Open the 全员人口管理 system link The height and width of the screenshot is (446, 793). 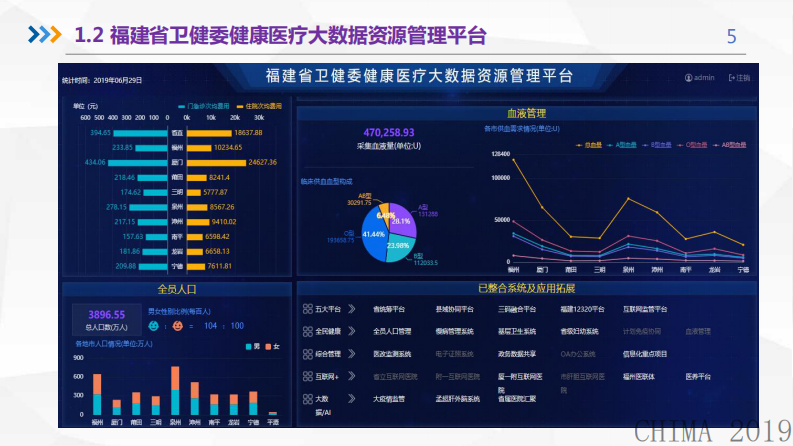coord(392,332)
